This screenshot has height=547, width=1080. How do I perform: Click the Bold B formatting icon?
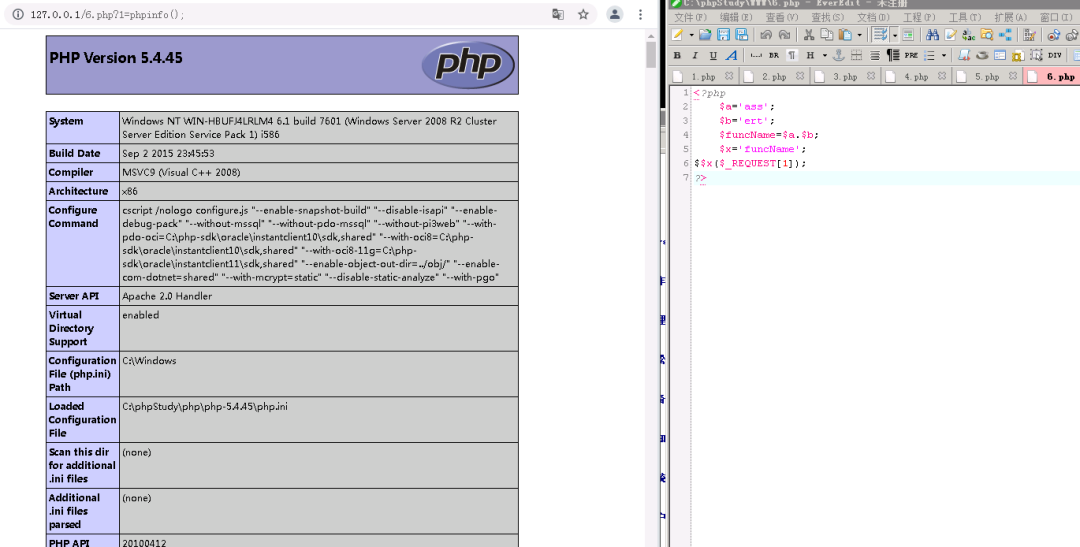[677, 55]
